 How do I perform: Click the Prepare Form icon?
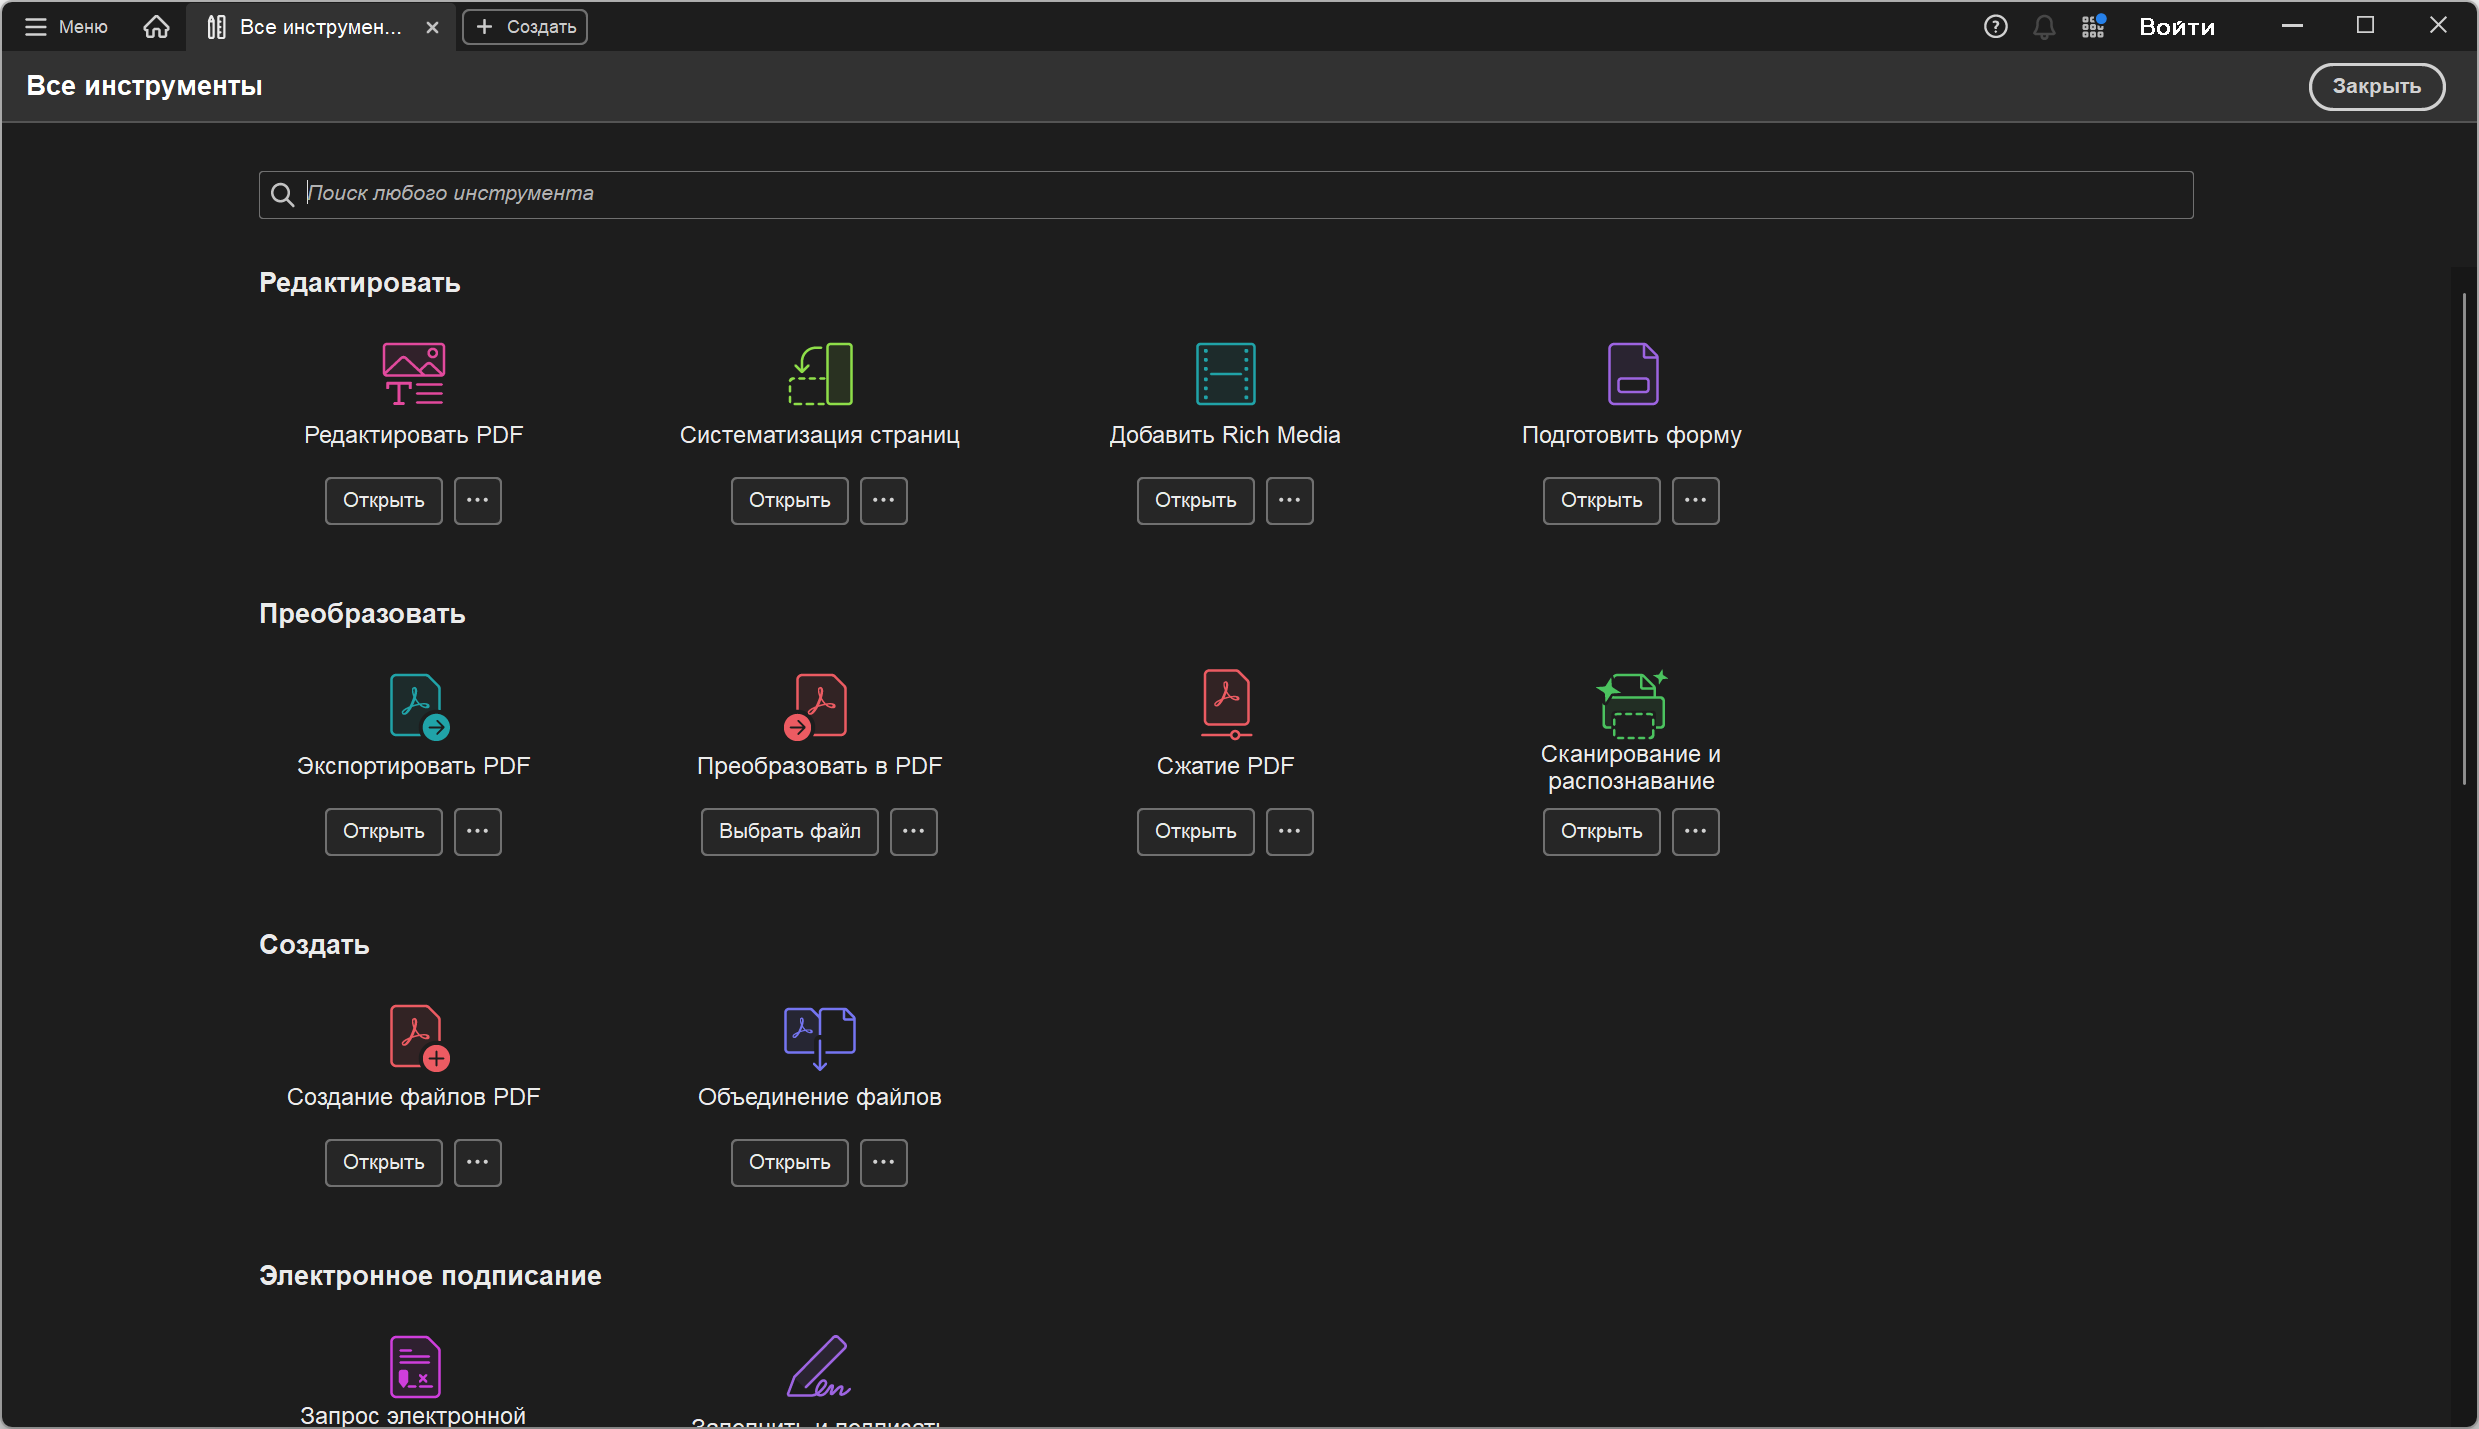click(1632, 373)
